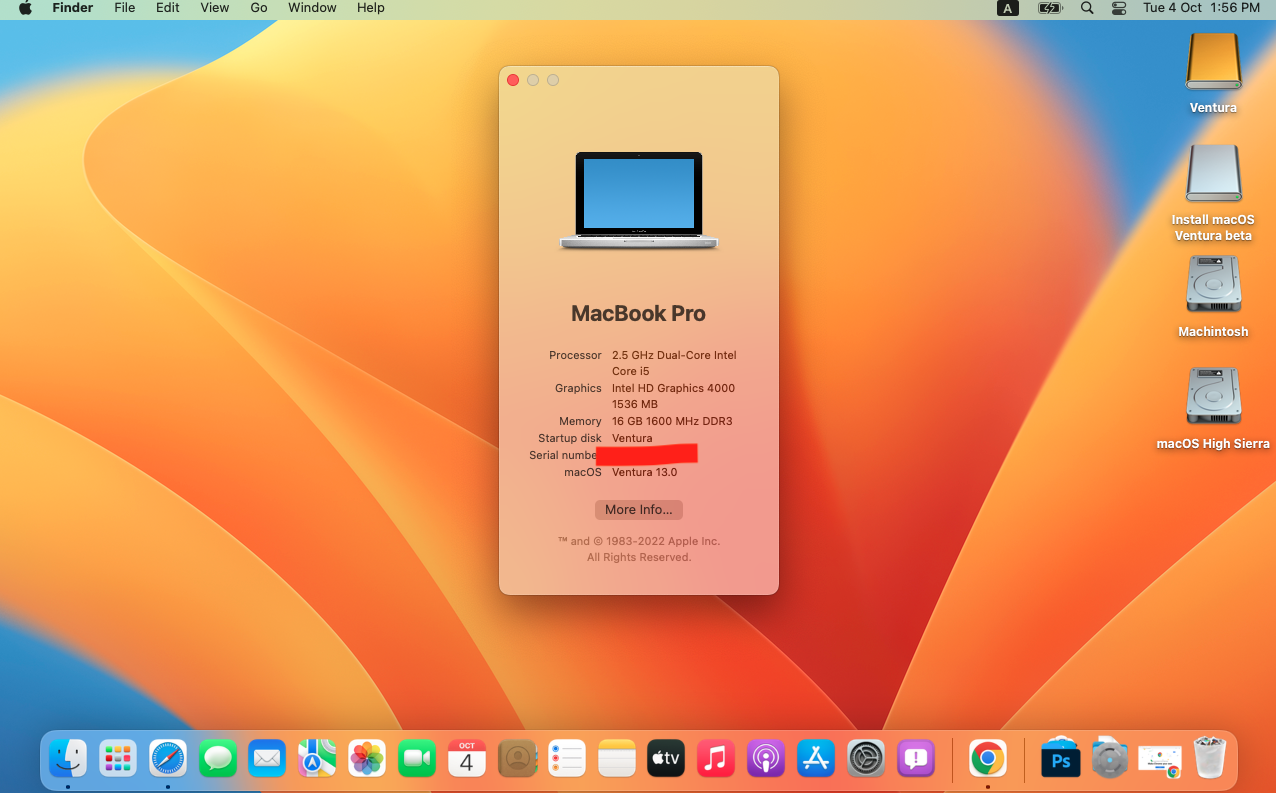
Task: Click the 'Intel HD Graphics 4000' value
Action: click(673, 388)
